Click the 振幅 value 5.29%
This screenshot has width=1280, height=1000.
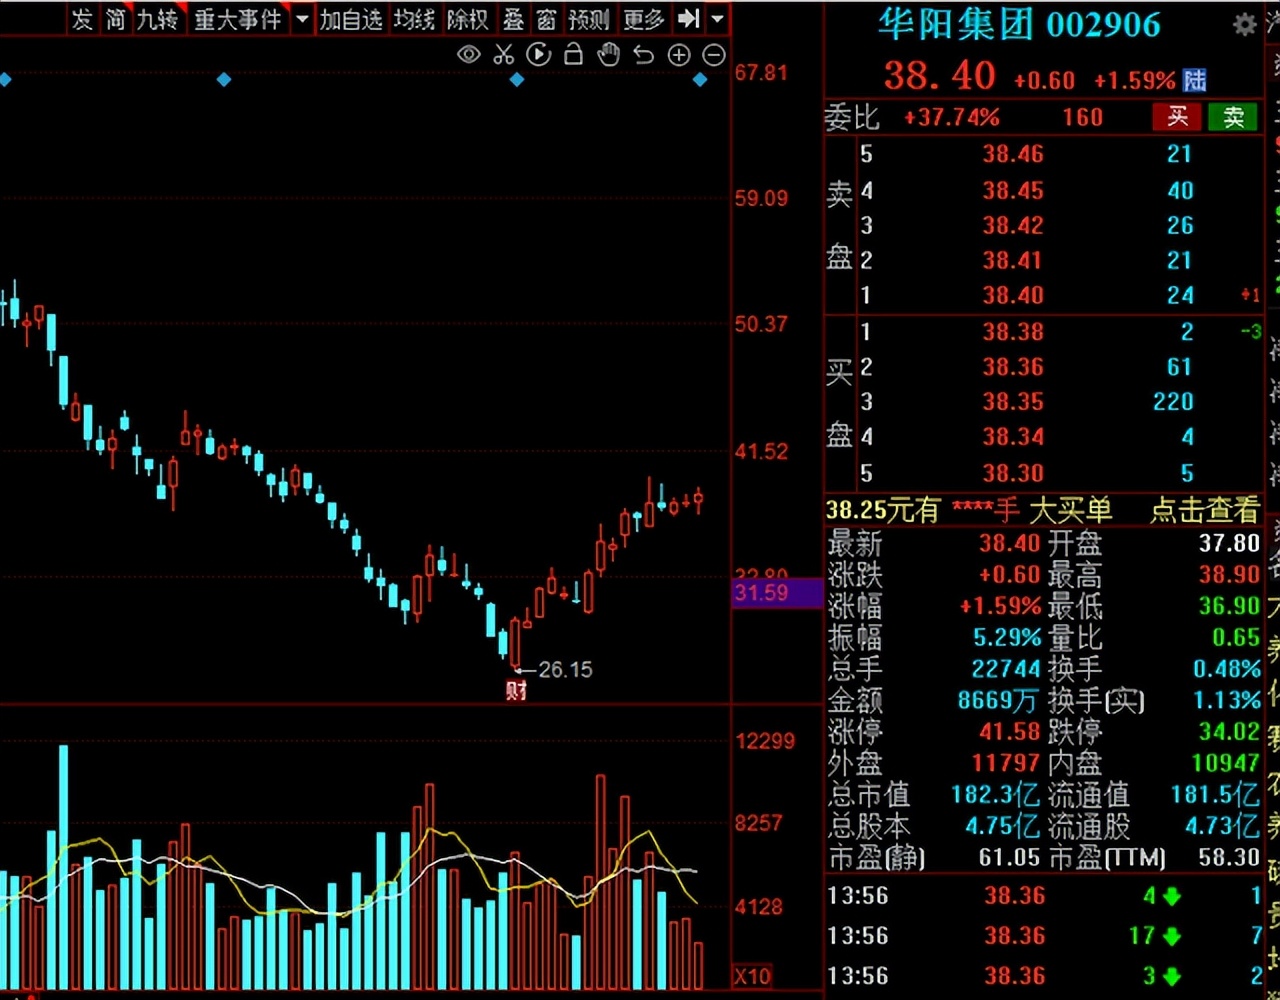[x=1007, y=637]
